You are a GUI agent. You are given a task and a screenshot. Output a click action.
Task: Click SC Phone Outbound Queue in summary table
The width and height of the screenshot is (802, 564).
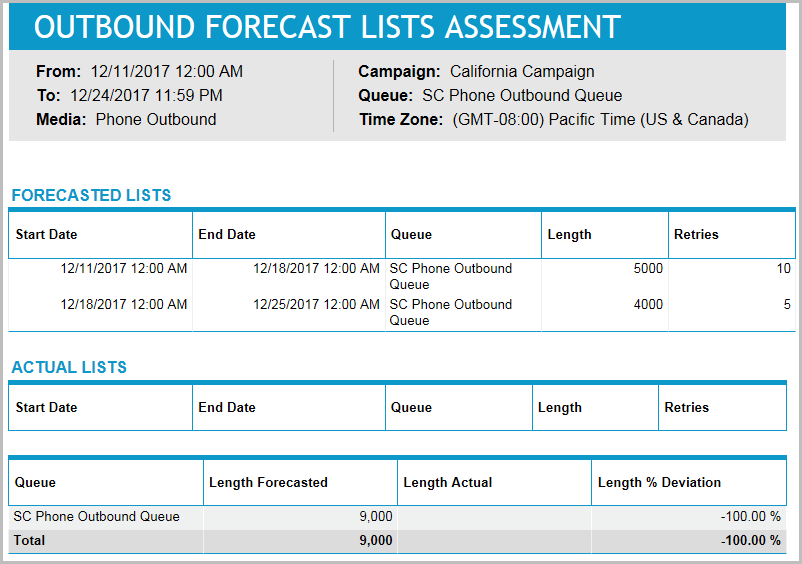(x=97, y=516)
